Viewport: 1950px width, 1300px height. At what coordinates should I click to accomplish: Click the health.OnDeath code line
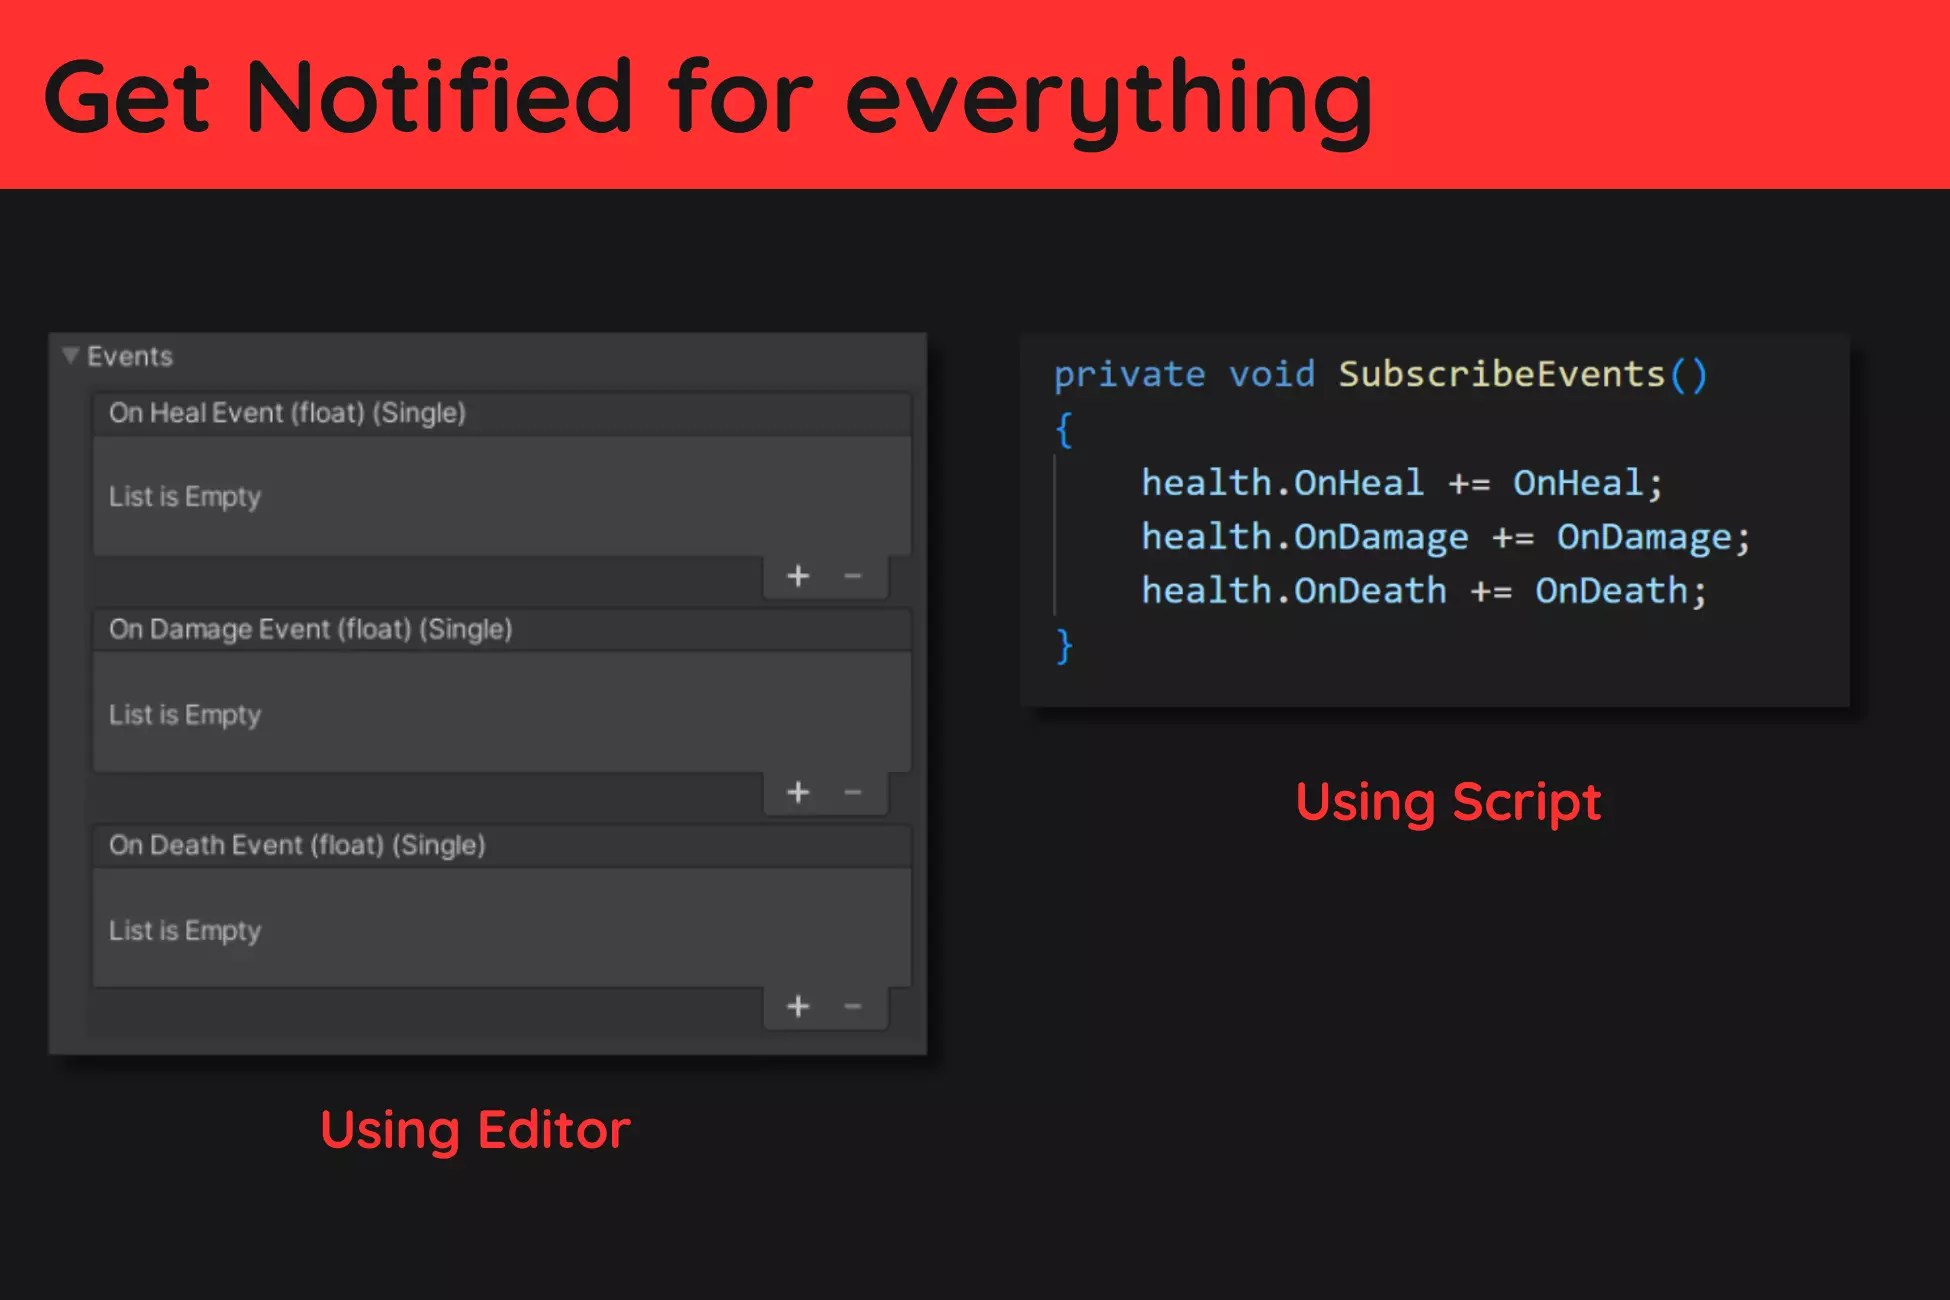pos(1423,591)
